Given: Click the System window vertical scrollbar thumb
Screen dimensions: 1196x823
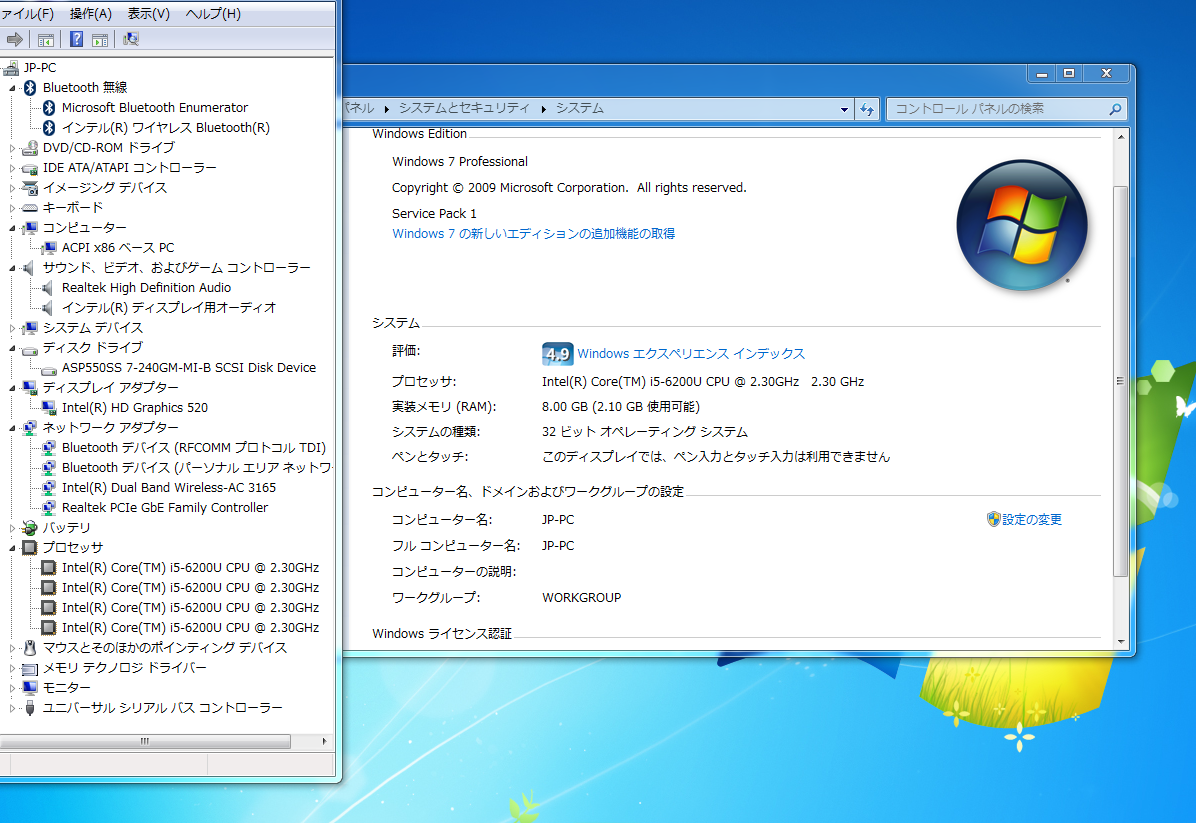Looking at the screenshot, I should tap(1120, 381).
